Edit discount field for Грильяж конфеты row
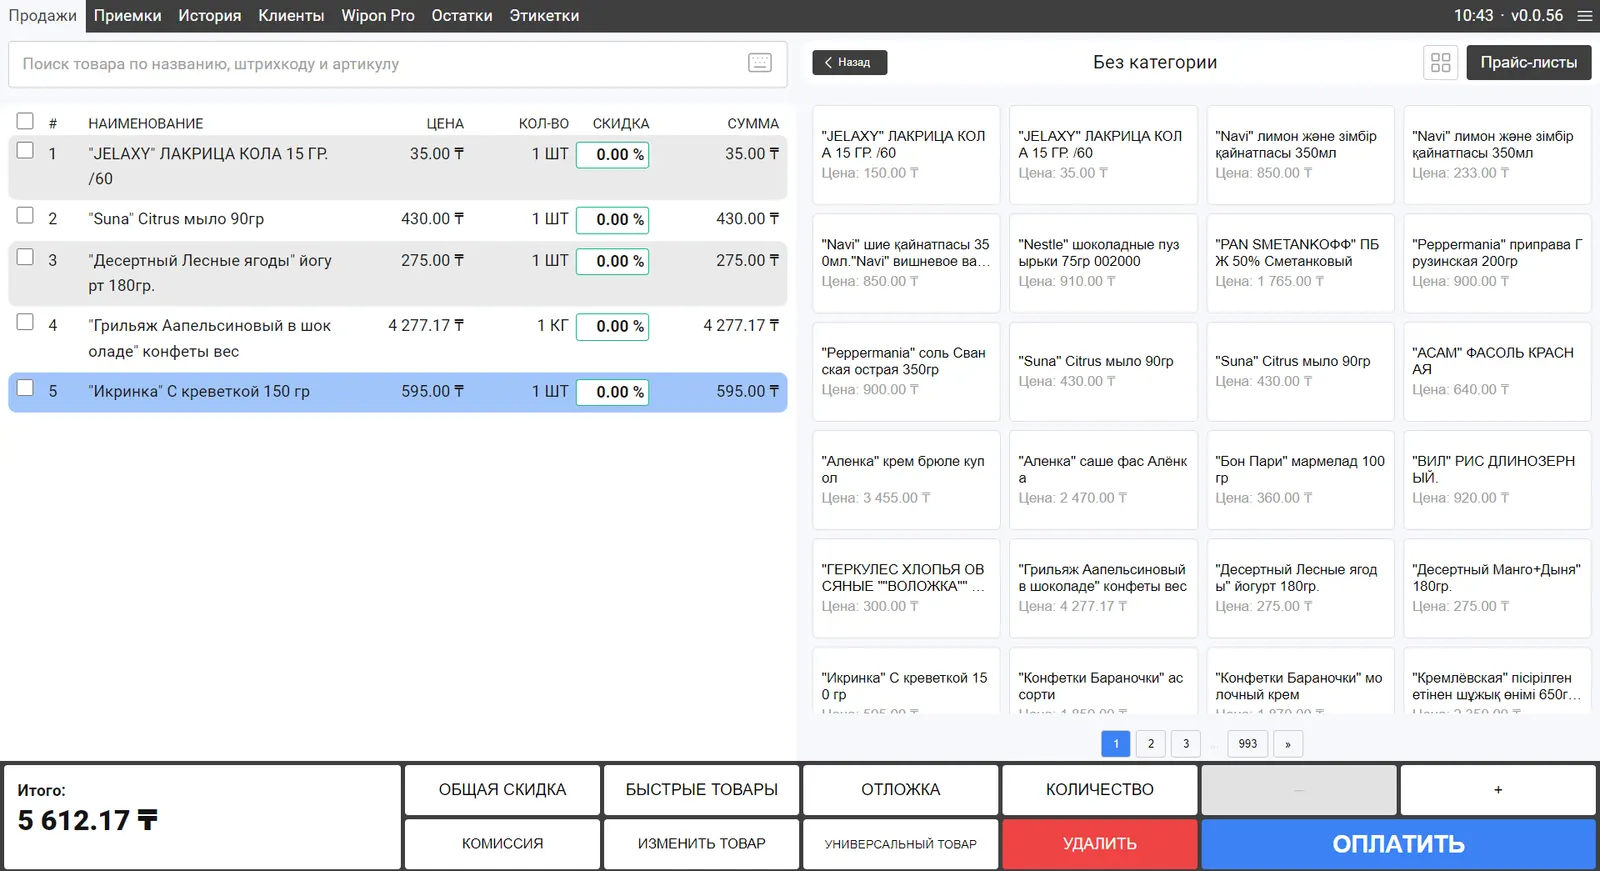Screen dimensions: 1600x871 tap(612, 327)
